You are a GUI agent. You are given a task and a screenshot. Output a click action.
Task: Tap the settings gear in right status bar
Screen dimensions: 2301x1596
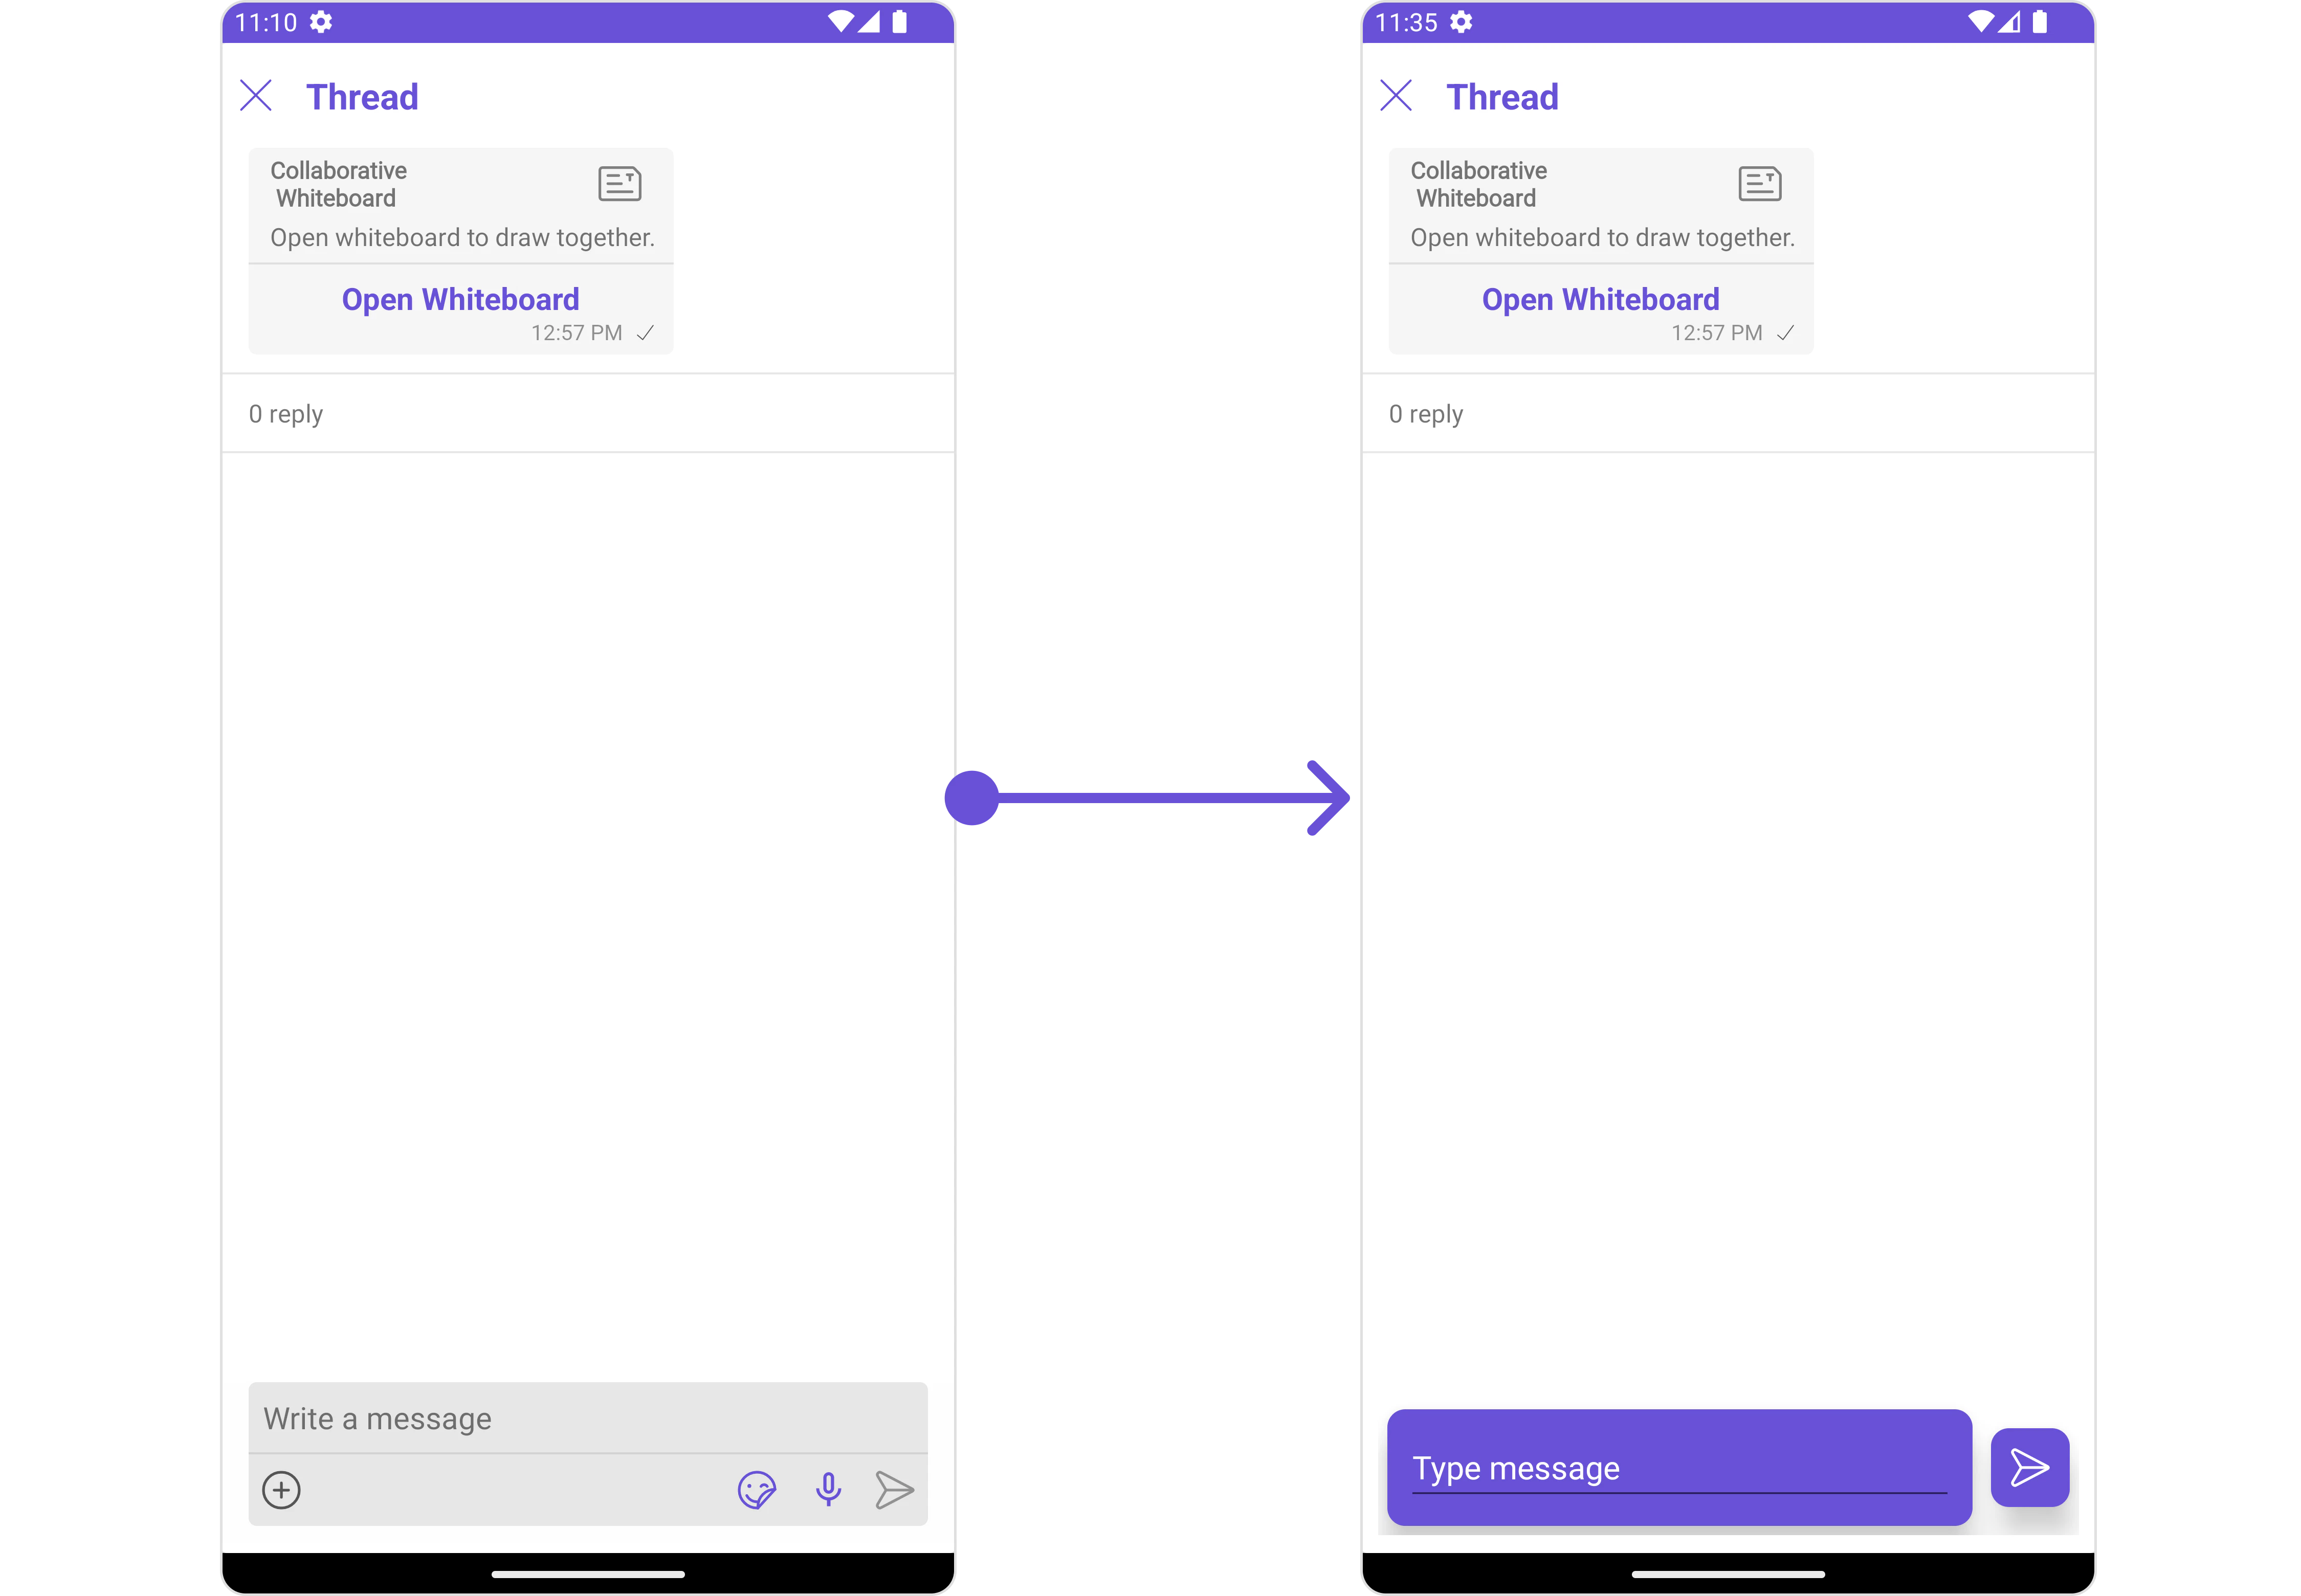click(1461, 22)
